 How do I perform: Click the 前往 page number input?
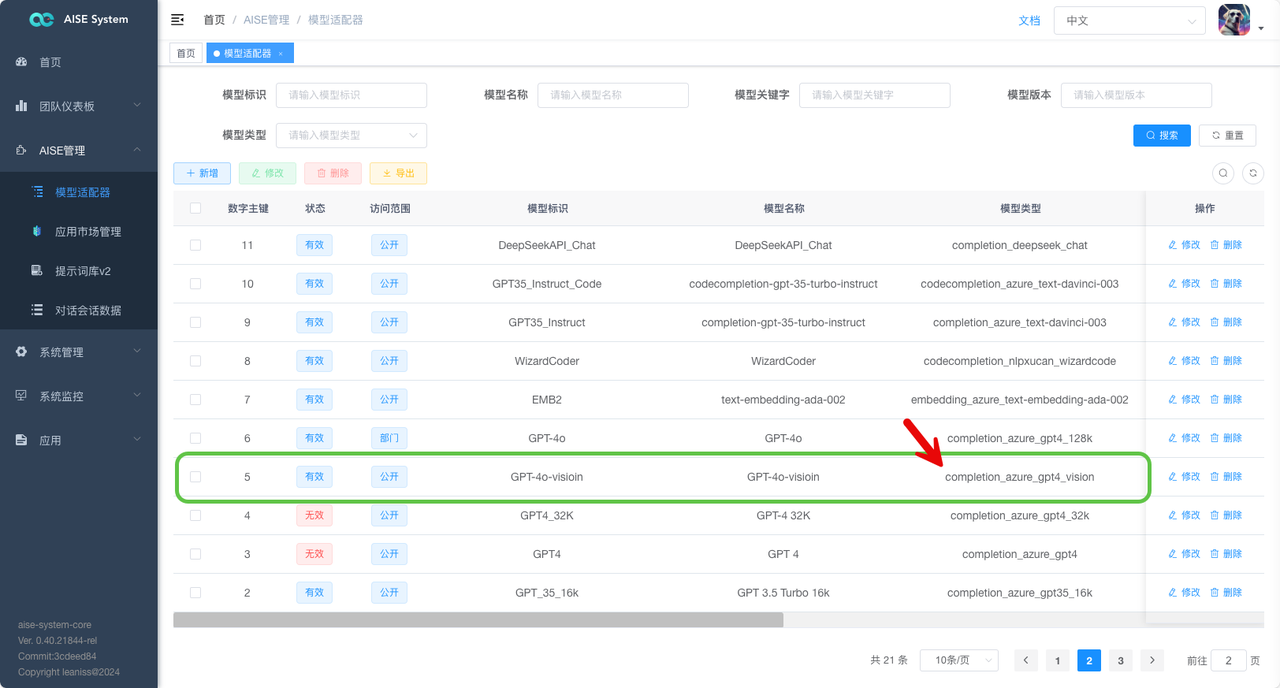click(1228, 660)
